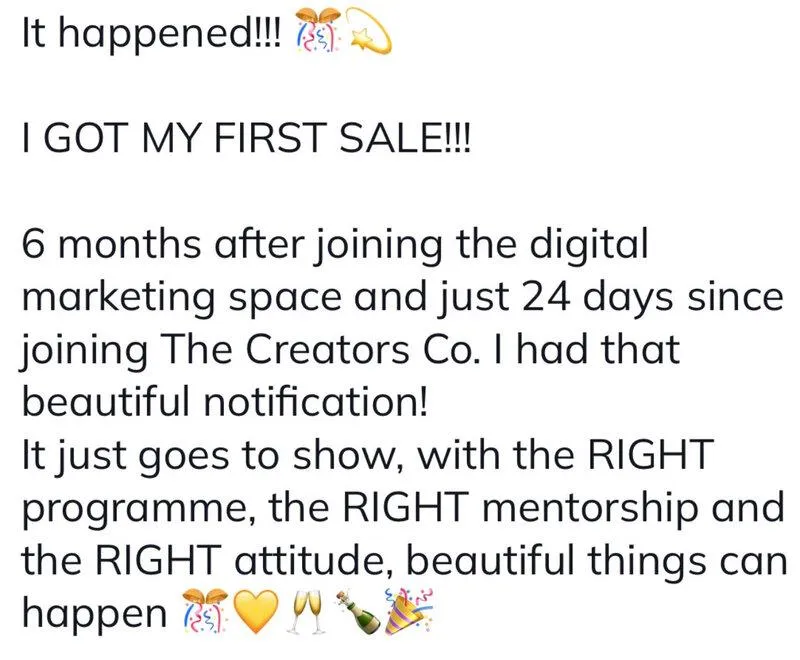Click the words '6 months' in the post
The width and height of the screenshot is (800, 660).
[x=112, y=244]
